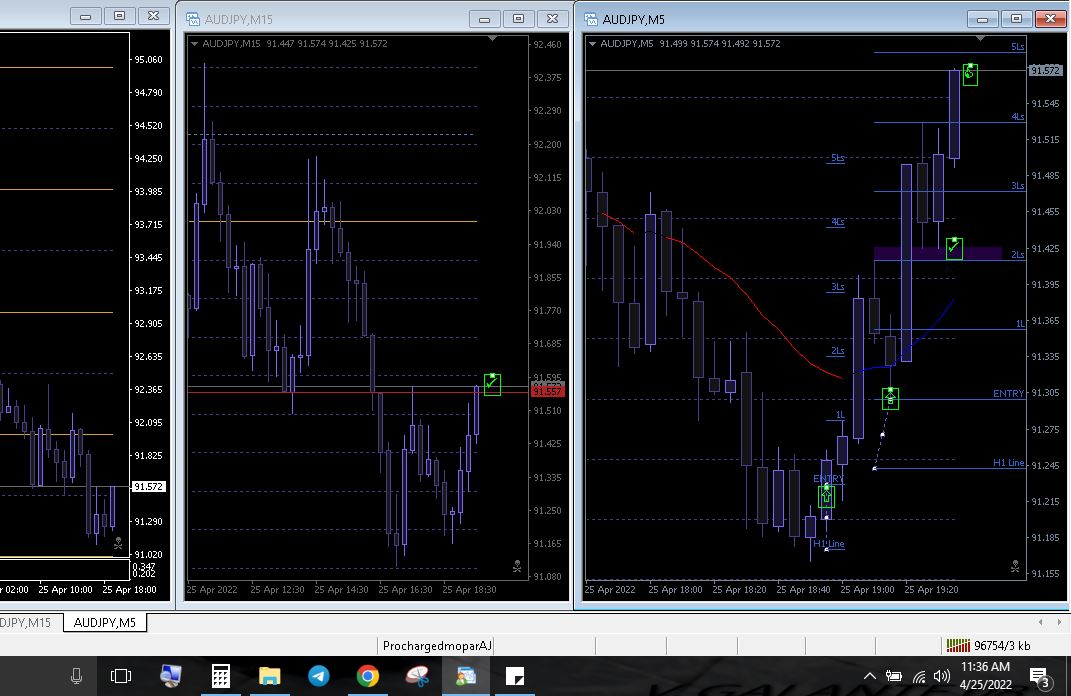Image resolution: width=1071 pixels, height=696 pixels.
Task: Click the 2Ls right-side level label
Action: tap(1018, 255)
